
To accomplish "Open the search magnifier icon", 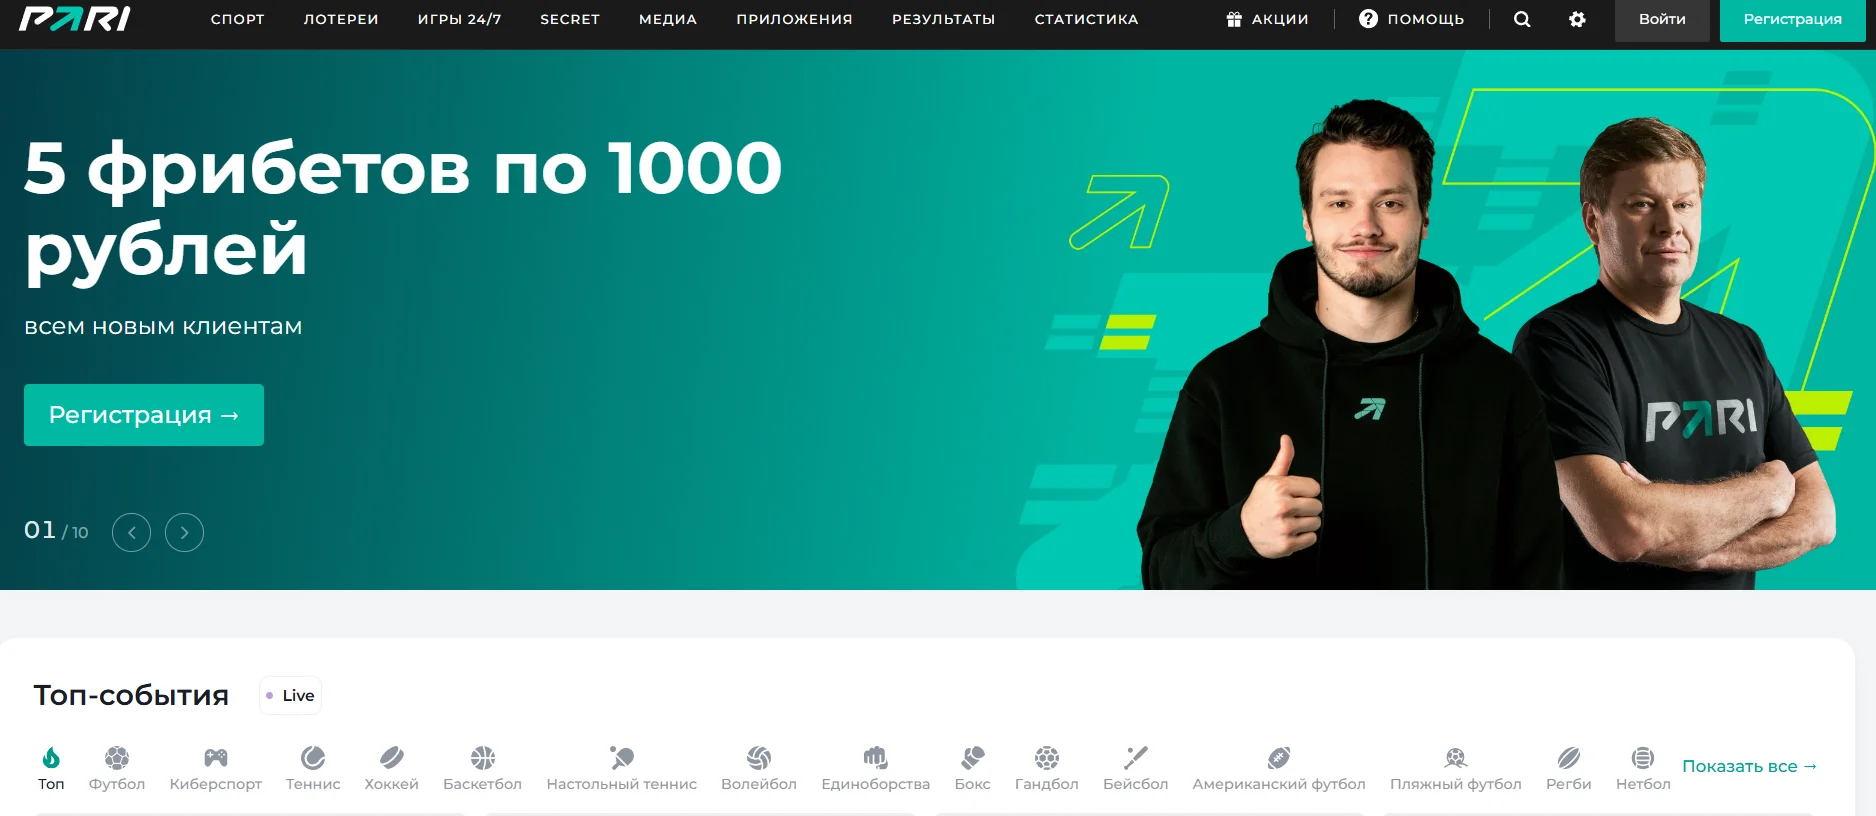I will (1522, 19).
